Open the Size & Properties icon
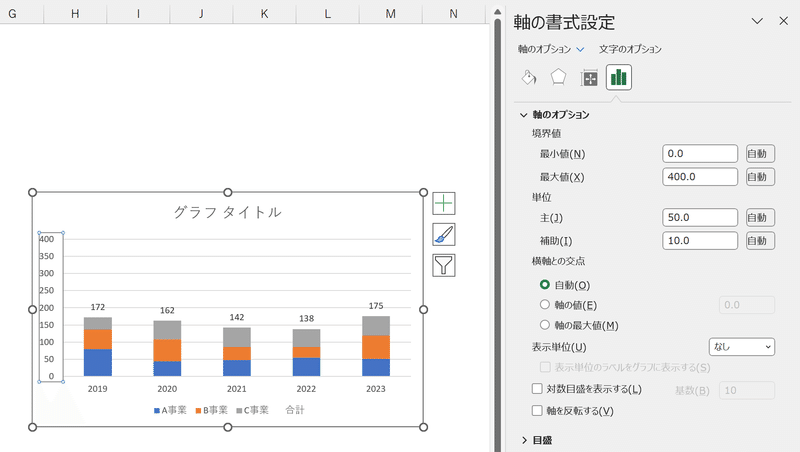 [x=589, y=78]
